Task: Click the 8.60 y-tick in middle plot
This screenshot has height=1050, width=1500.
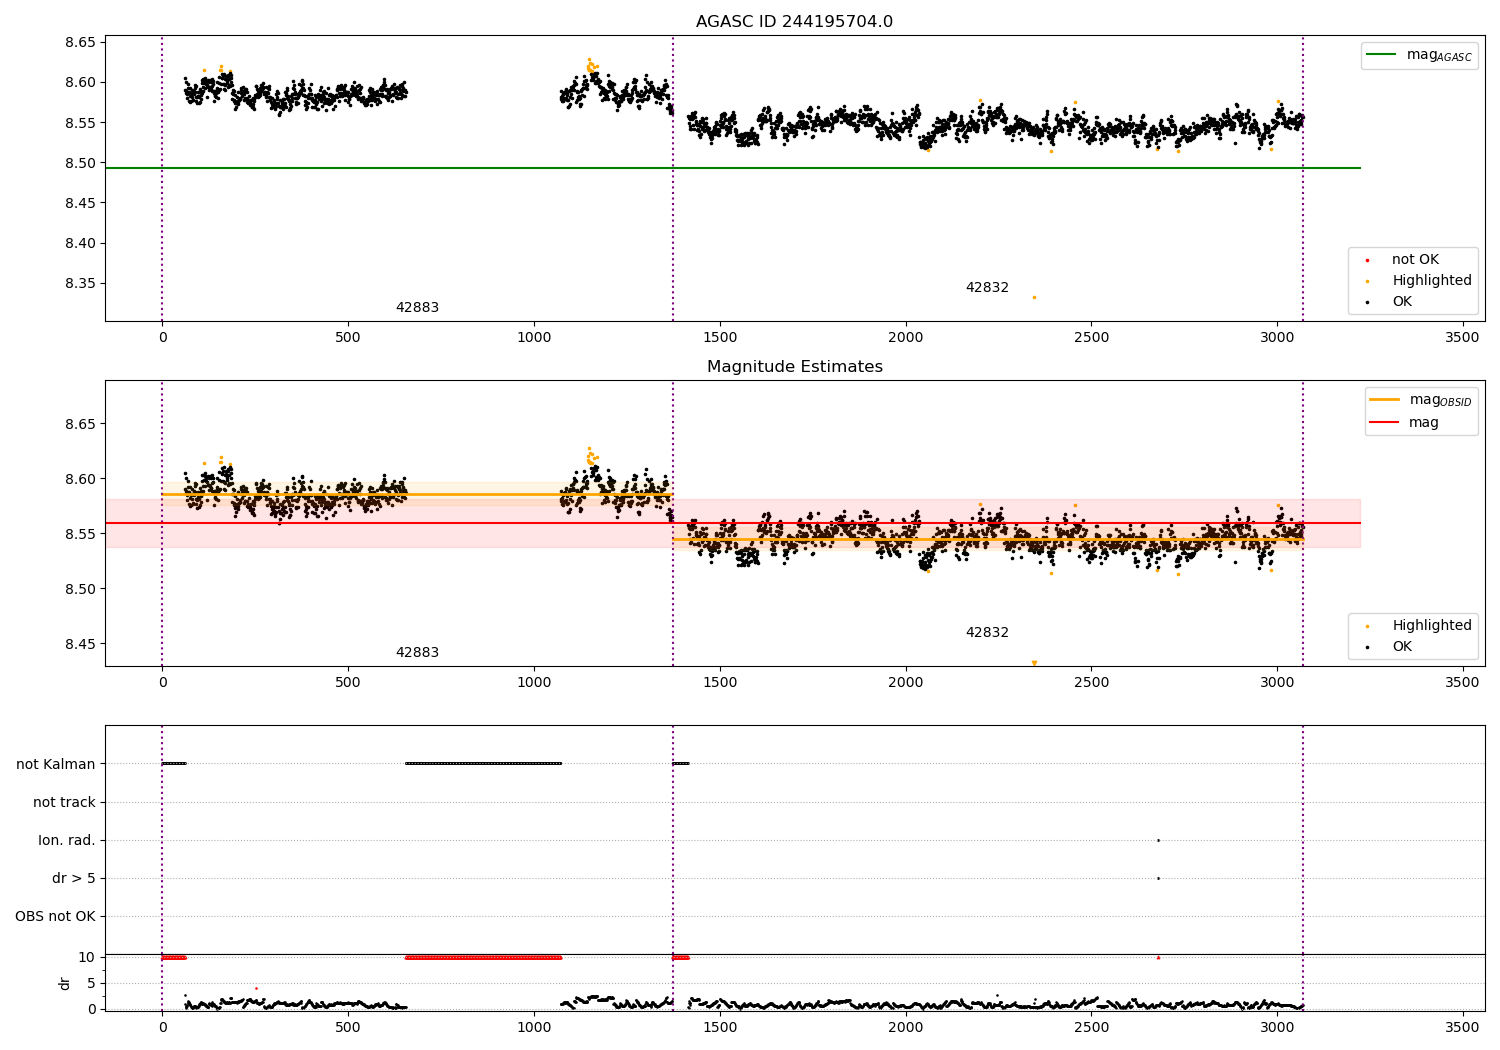Action: [80, 479]
